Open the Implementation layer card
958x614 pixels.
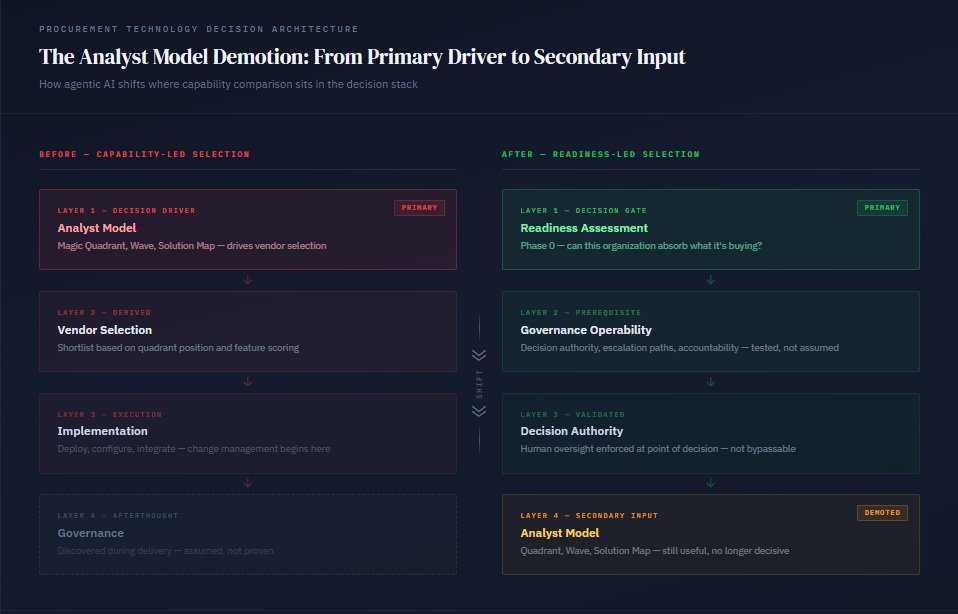click(x=248, y=433)
